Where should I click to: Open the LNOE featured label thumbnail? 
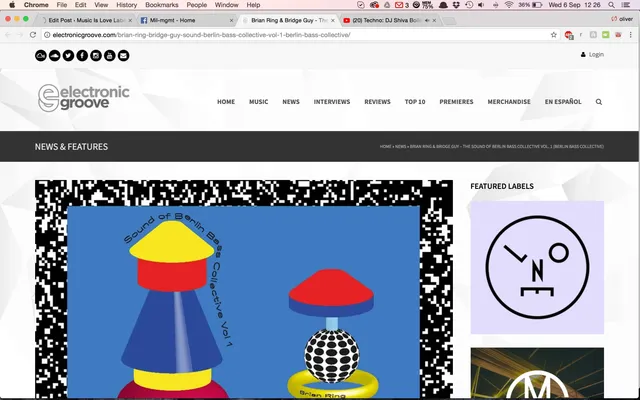click(537, 267)
